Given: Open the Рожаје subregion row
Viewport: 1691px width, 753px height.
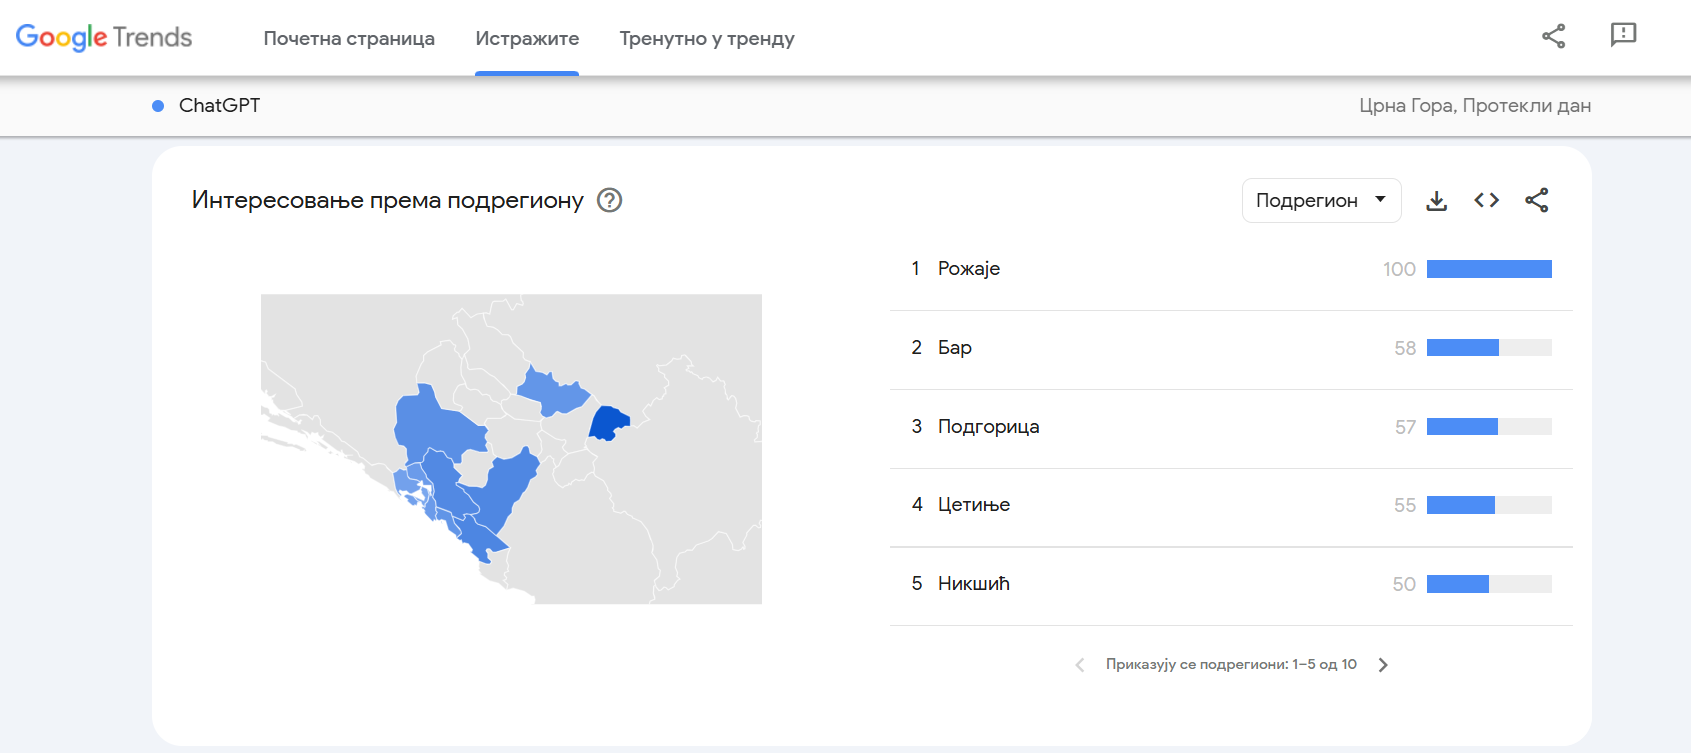Looking at the screenshot, I should coord(1231,269).
